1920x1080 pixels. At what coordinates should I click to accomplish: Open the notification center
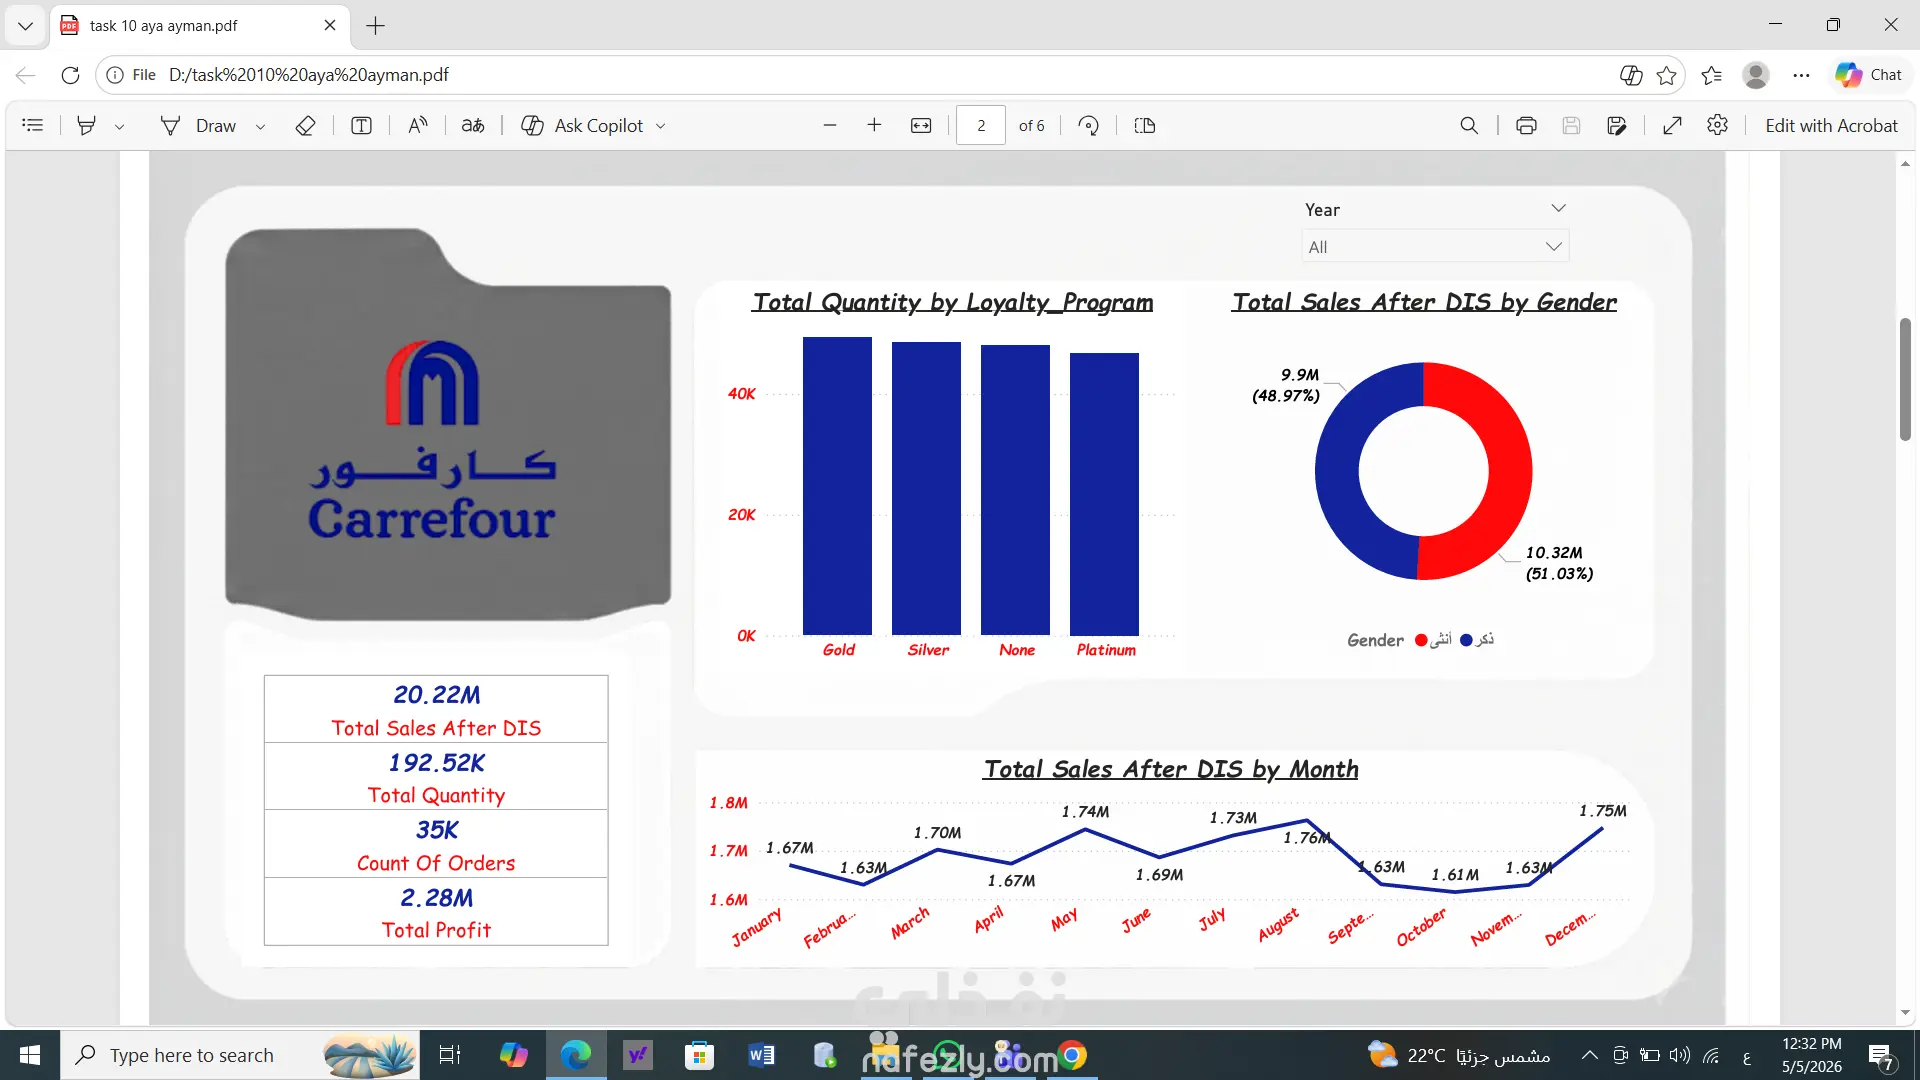point(1881,1056)
